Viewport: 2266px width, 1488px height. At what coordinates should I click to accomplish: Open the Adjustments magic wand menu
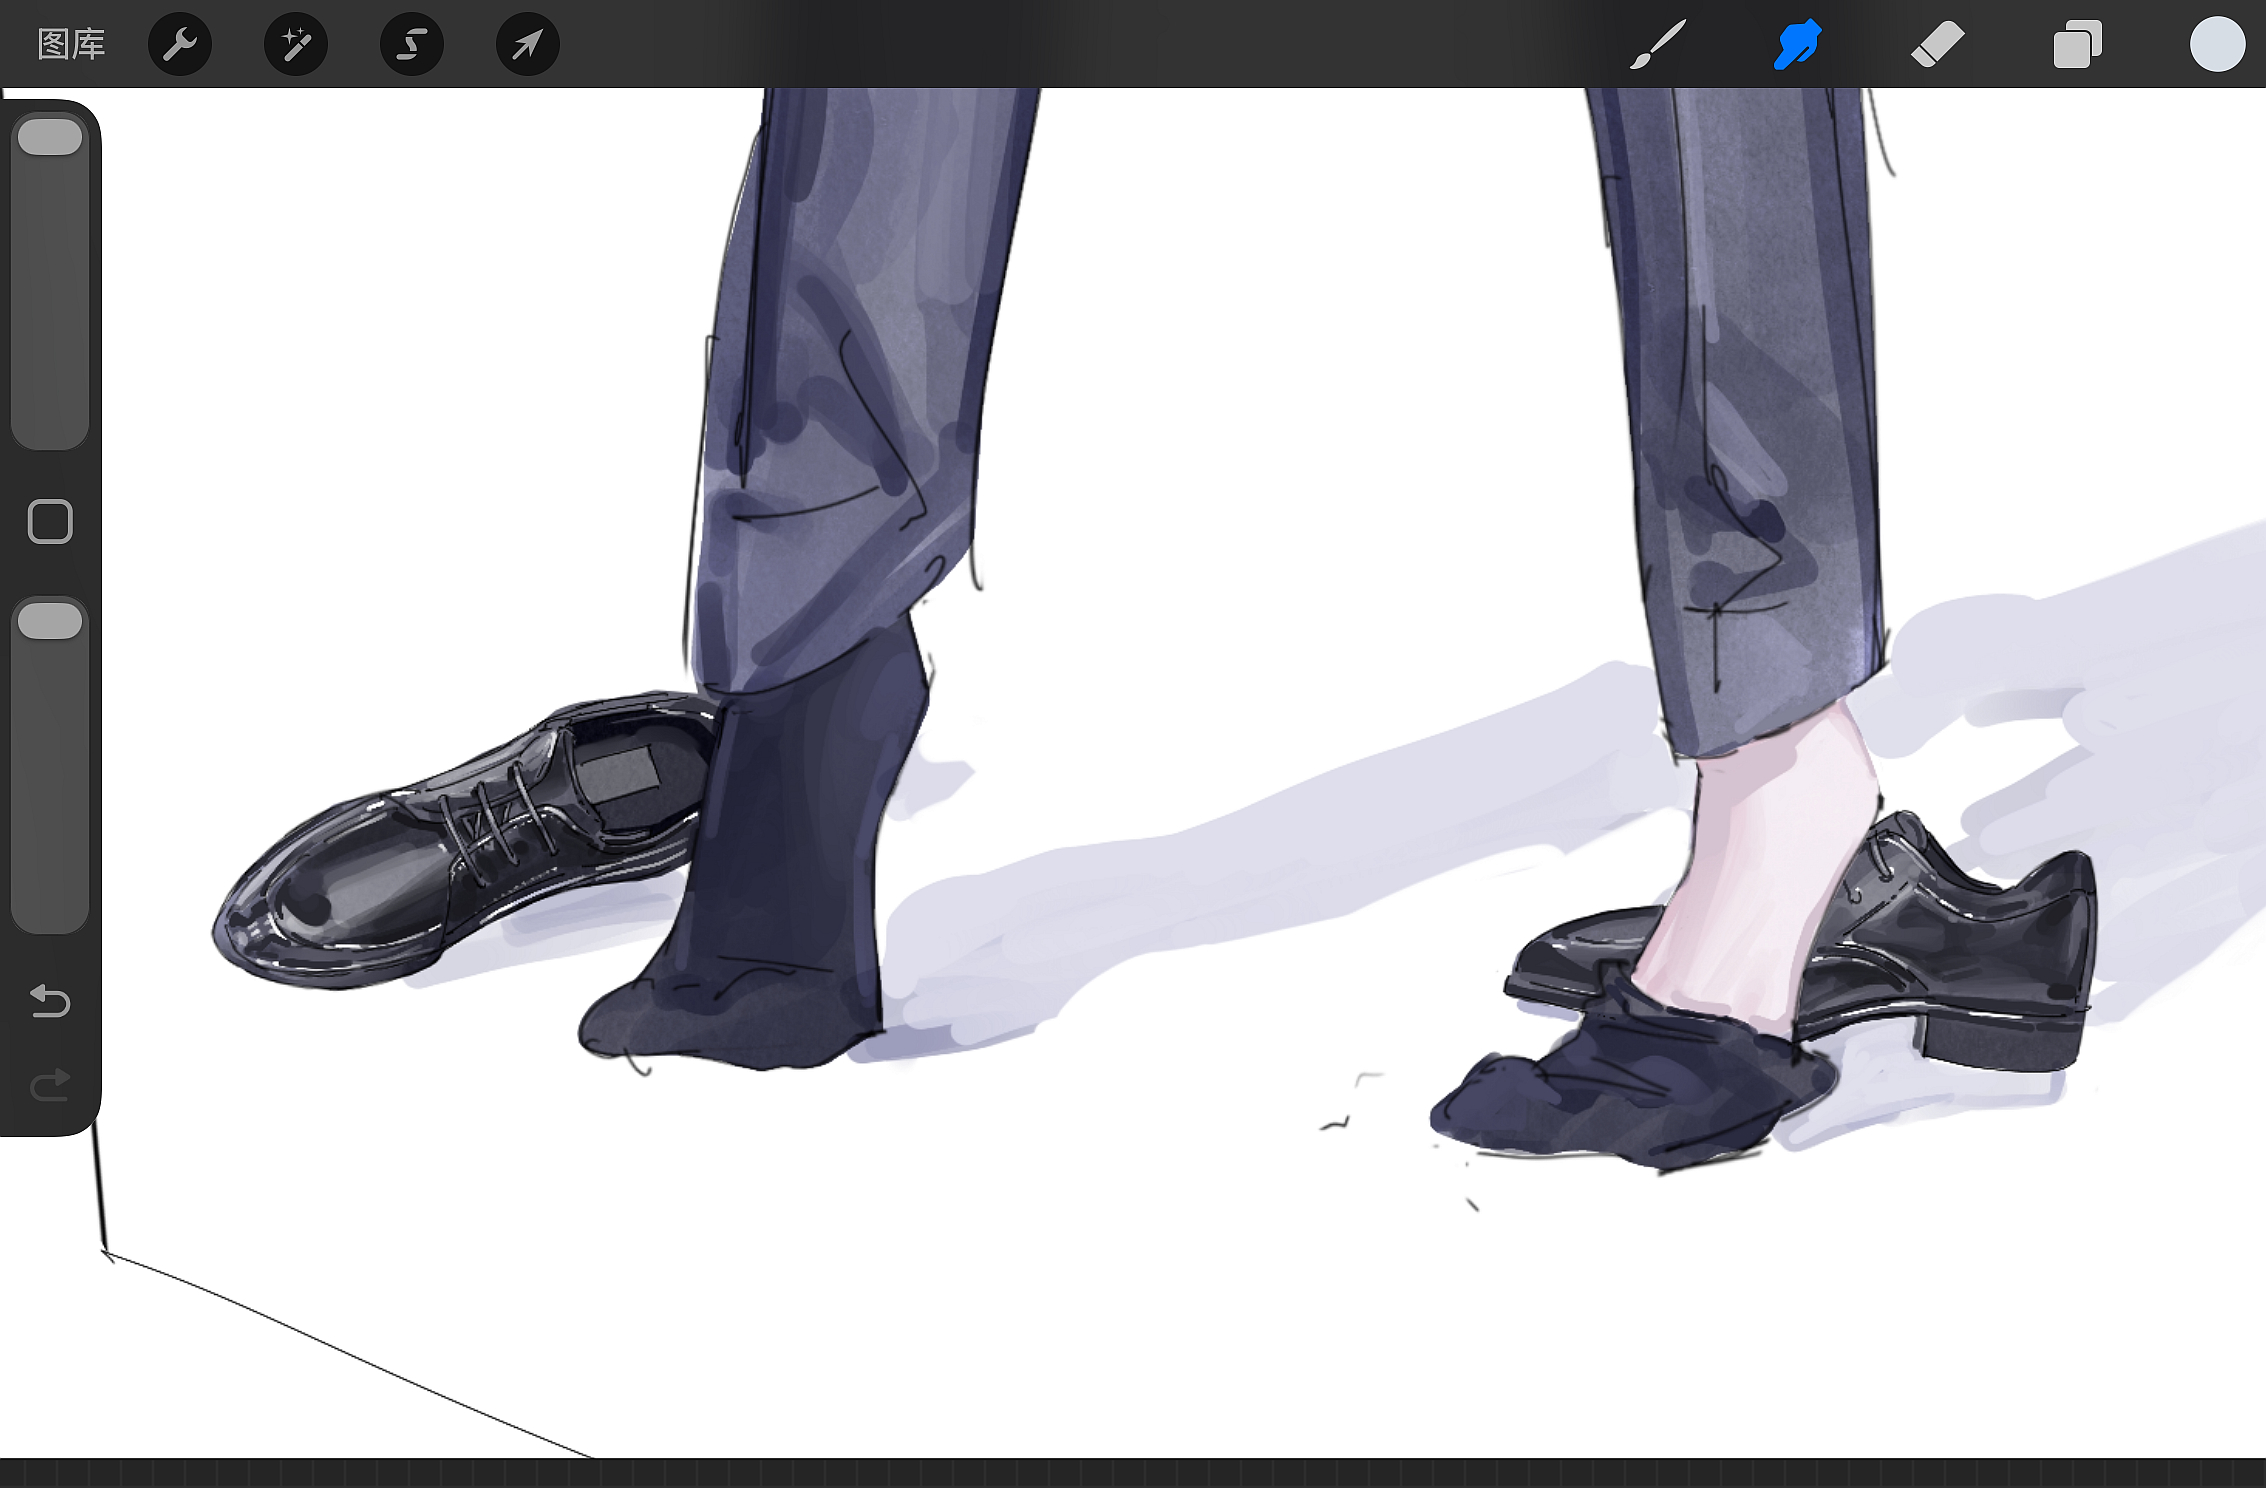click(x=296, y=44)
